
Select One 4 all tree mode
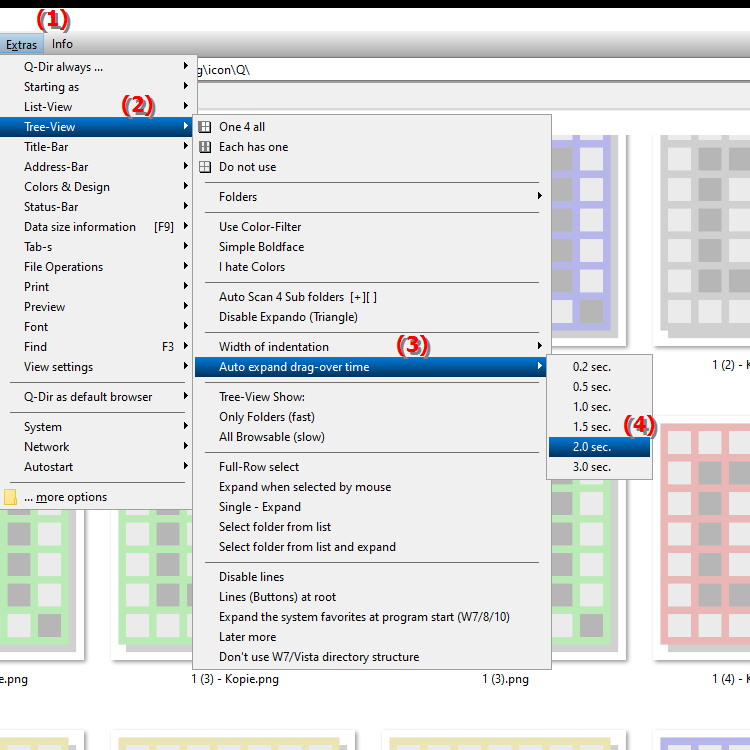click(x=372, y=127)
